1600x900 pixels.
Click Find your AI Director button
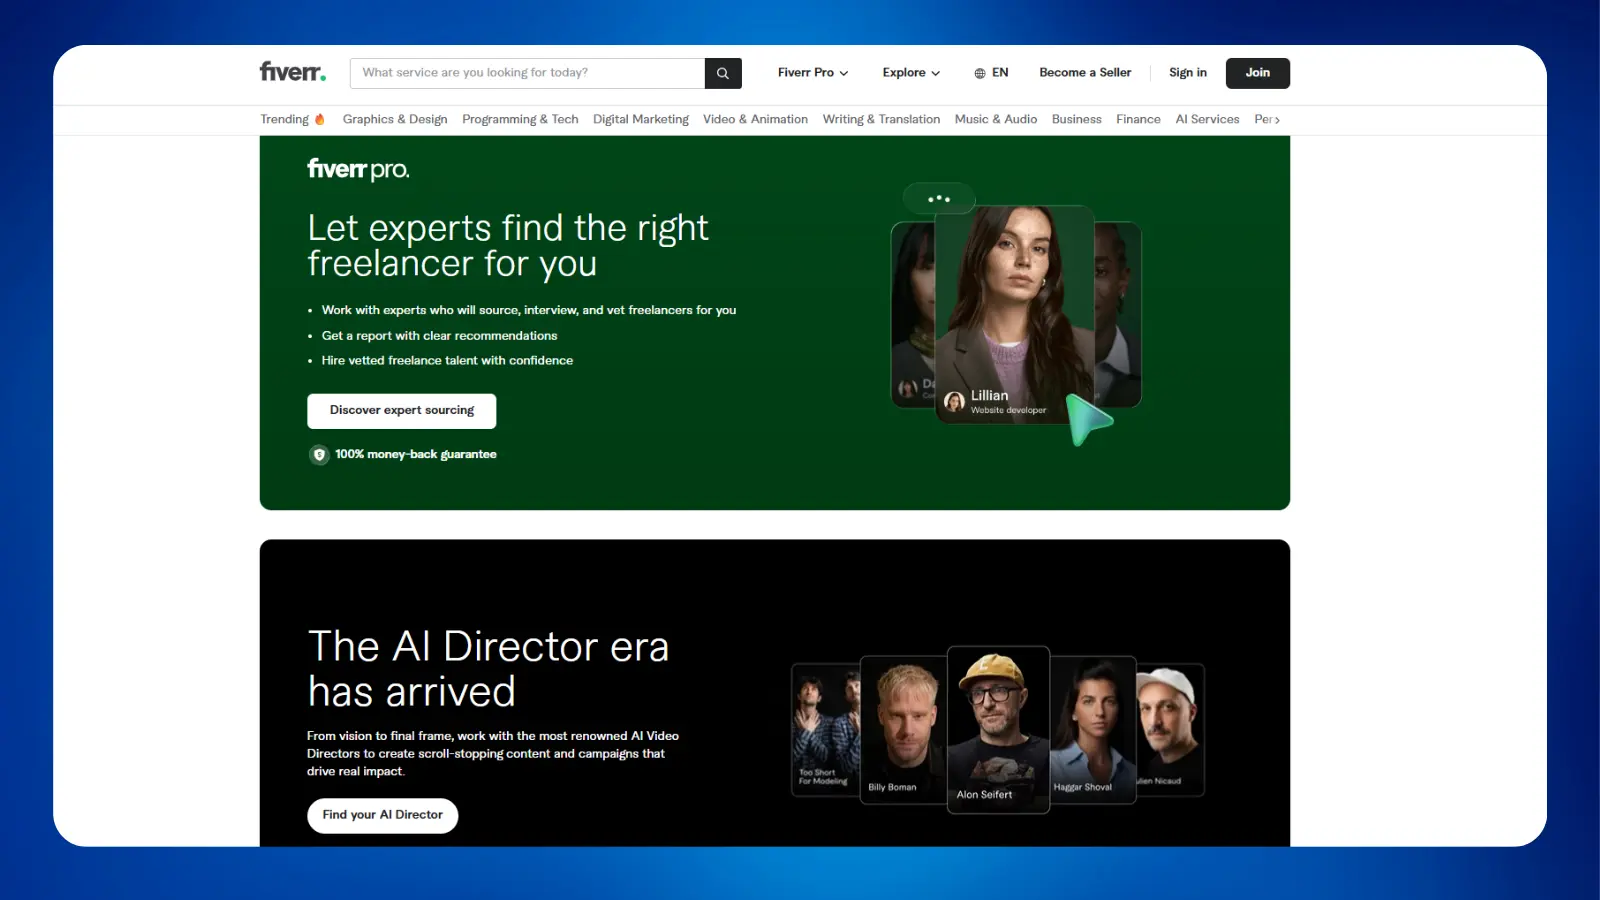tap(383, 816)
